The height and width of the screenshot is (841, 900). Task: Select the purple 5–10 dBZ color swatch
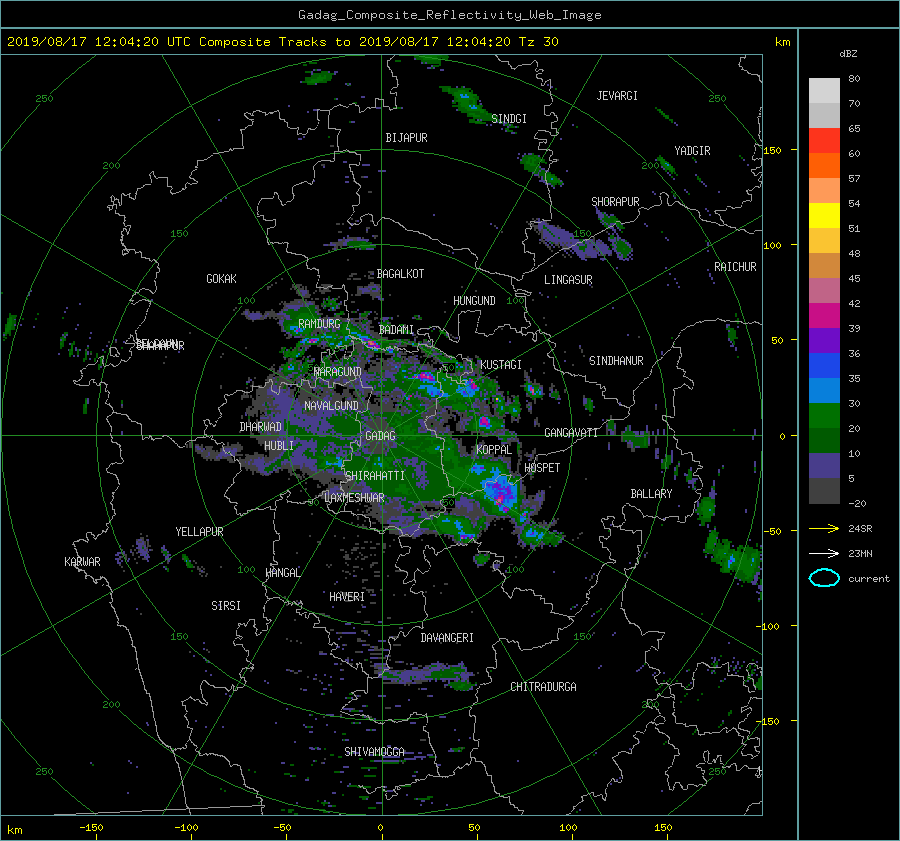824,465
